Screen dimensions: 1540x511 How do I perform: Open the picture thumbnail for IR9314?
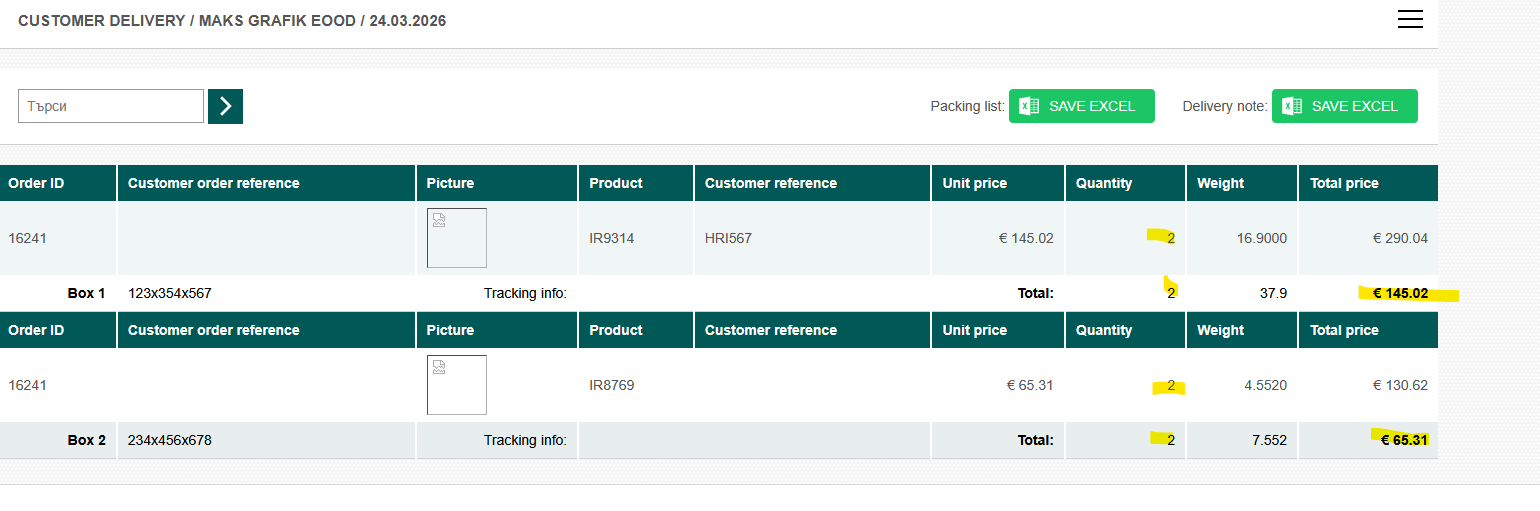tap(457, 238)
